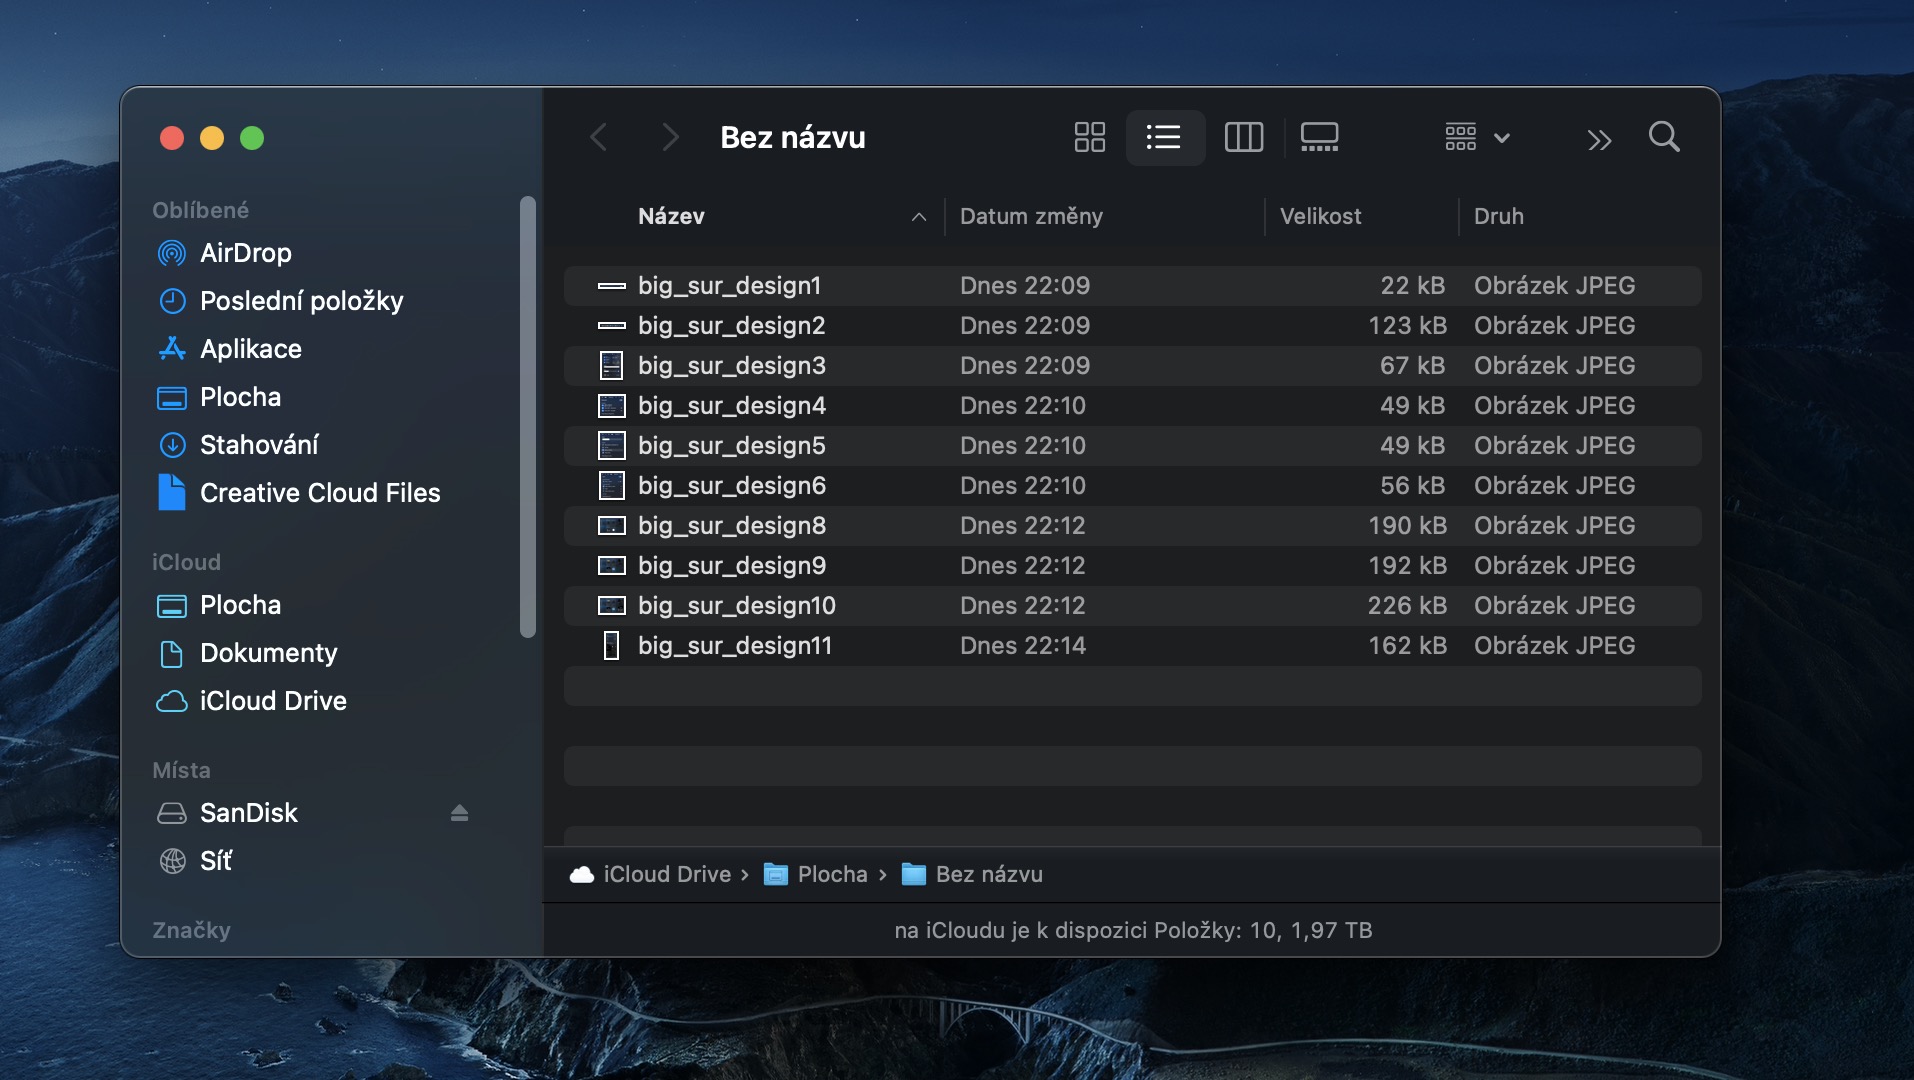This screenshot has height=1080, width=1914.
Task: Click the Creative Cloud Files icon
Action: [x=172, y=492]
